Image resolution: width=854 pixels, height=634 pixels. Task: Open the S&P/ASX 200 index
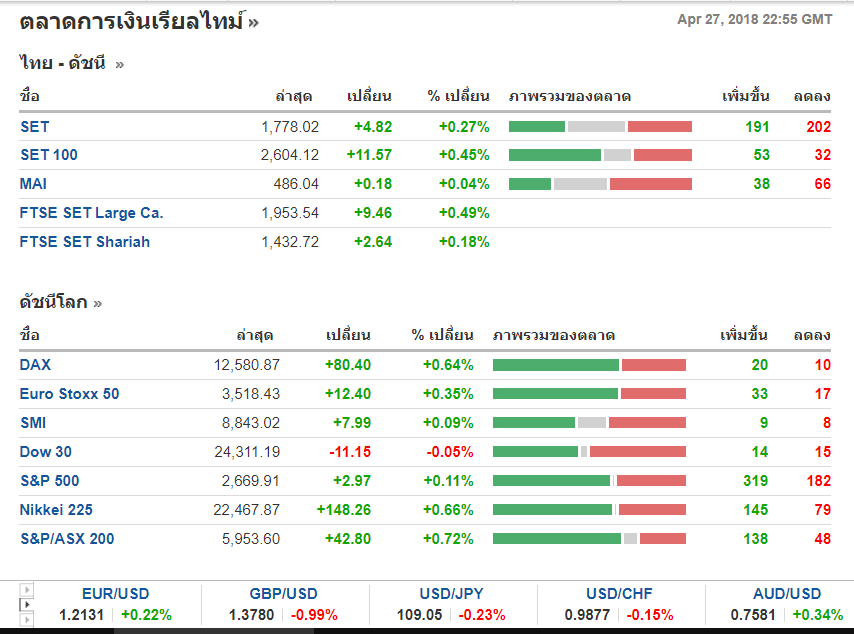66,539
